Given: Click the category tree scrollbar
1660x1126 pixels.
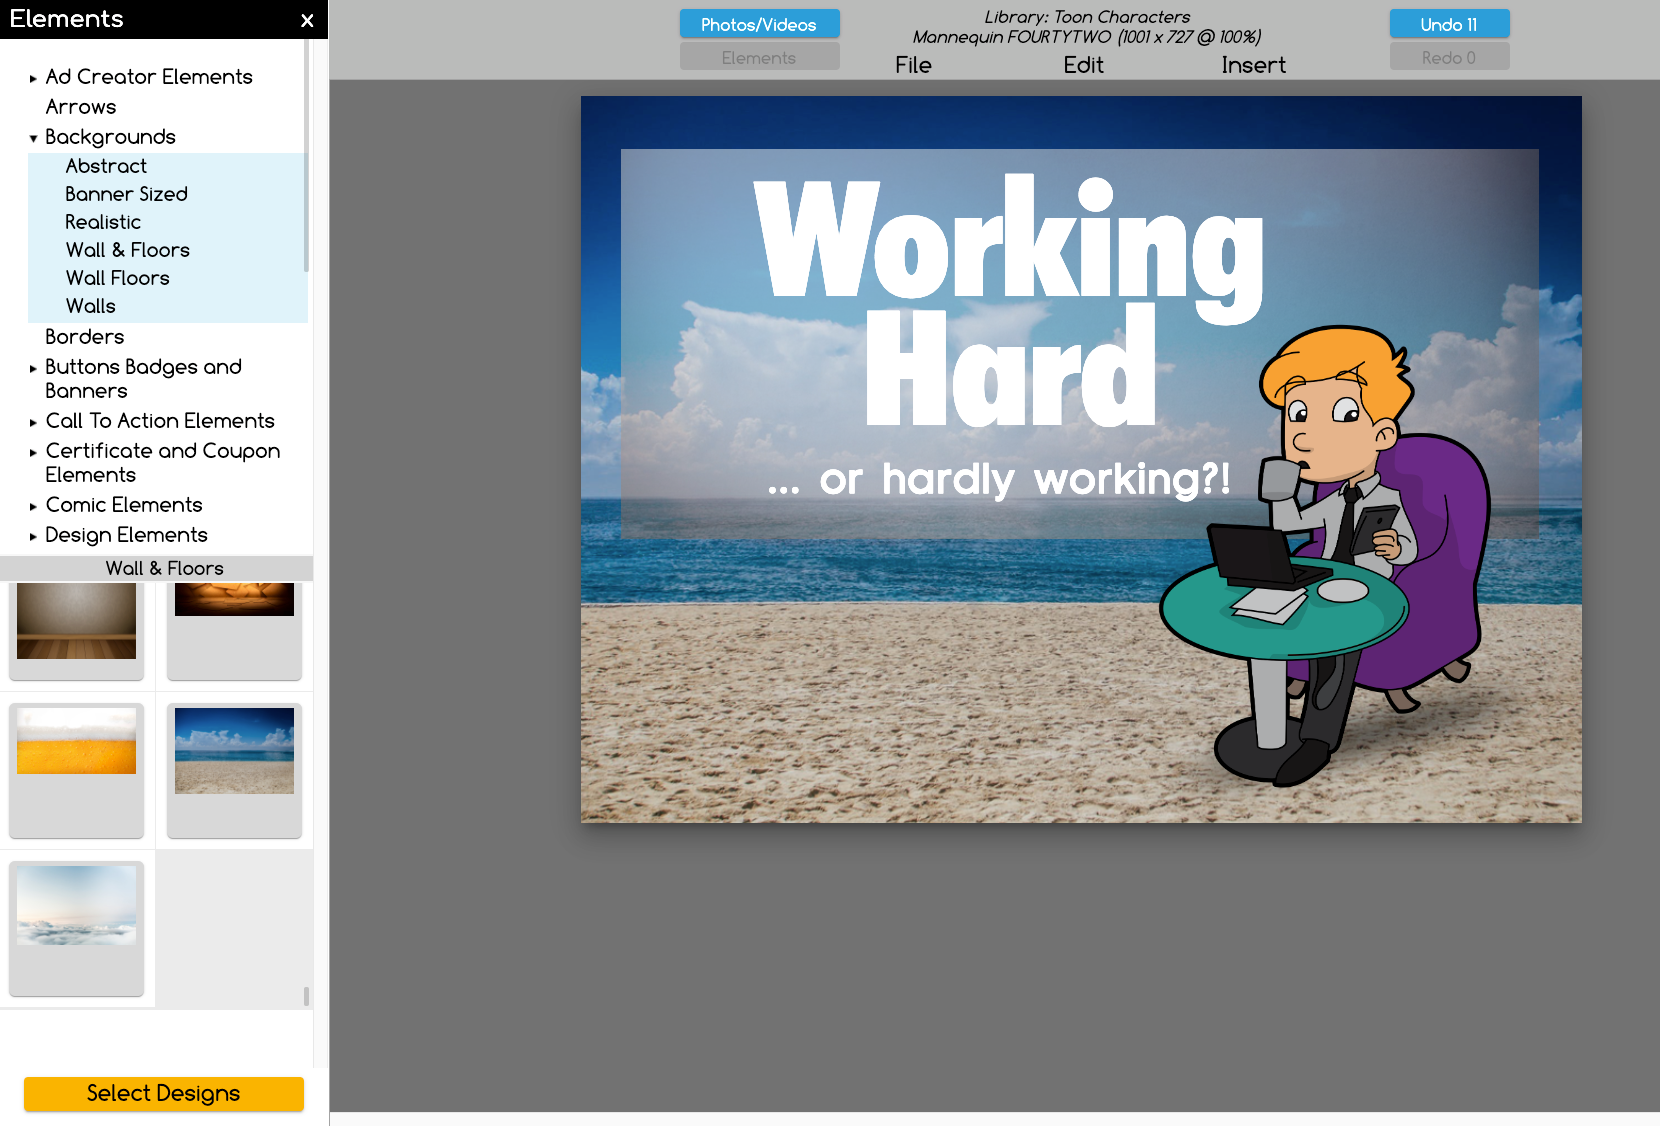Looking at the screenshot, I should pos(306,155).
